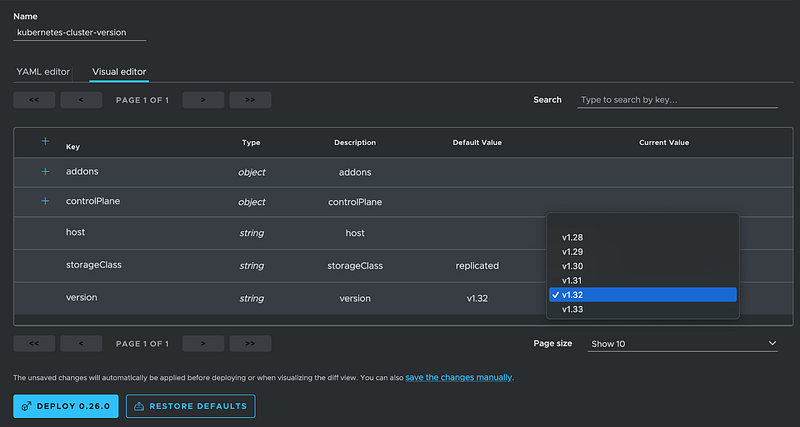Image resolution: width=800 pixels, height=427 pixels.
Task: Go to previous page using top < button
Action: click(x=81, y=100)
